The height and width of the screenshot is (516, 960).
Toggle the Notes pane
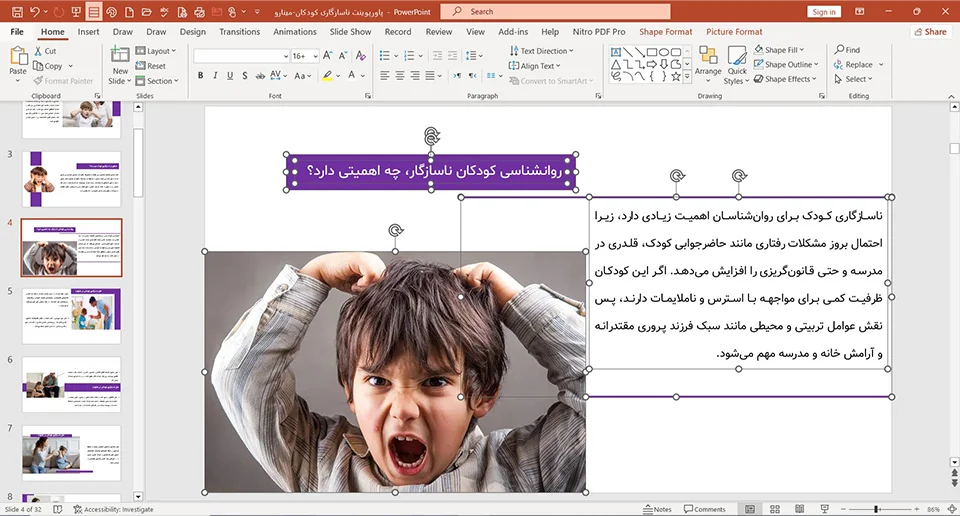coord(658,509)
